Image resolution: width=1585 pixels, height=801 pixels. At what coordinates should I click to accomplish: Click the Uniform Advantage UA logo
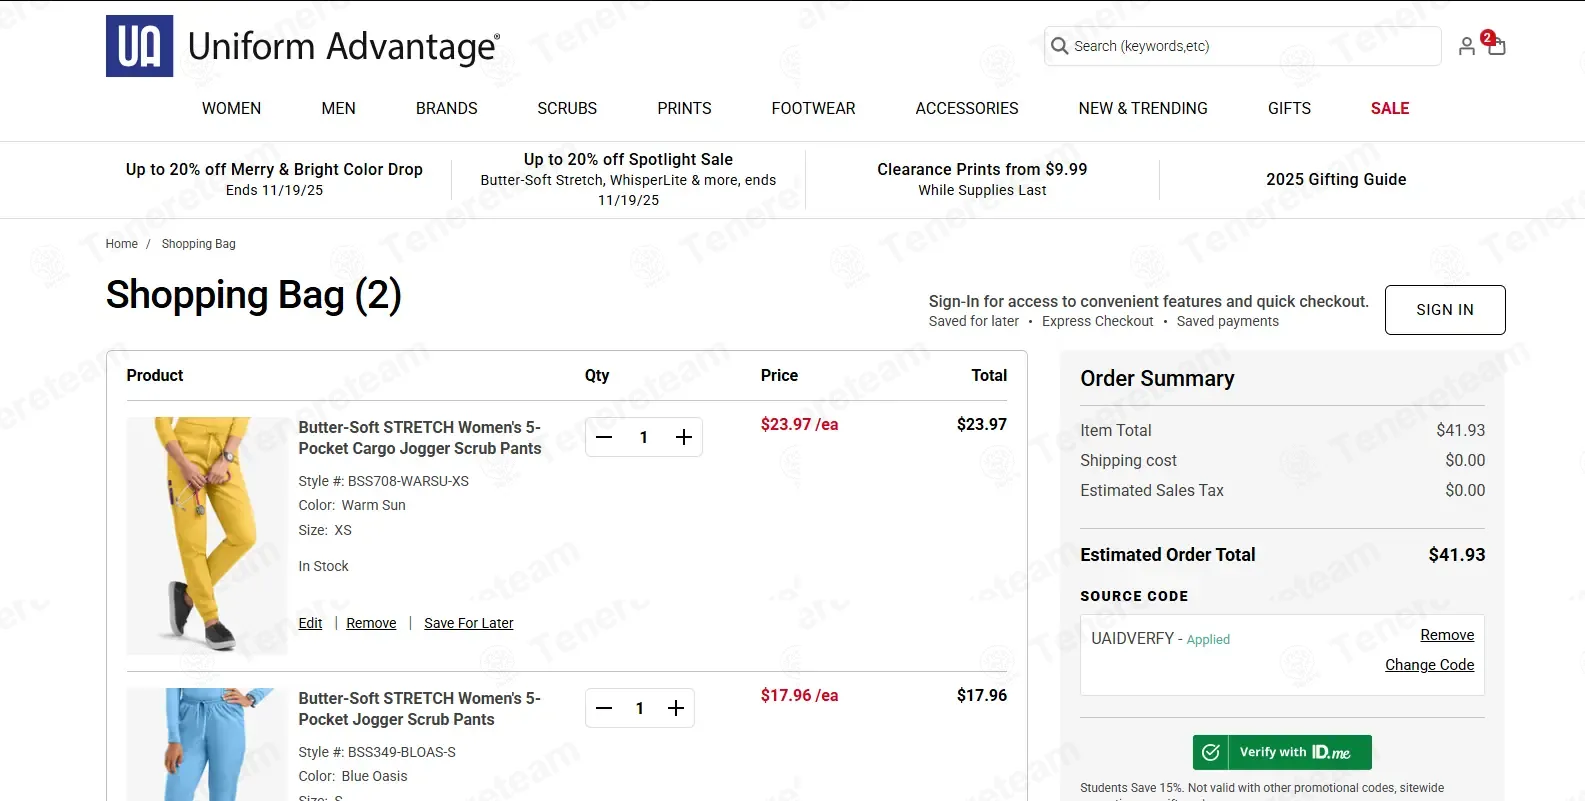[x=140, y=46]
